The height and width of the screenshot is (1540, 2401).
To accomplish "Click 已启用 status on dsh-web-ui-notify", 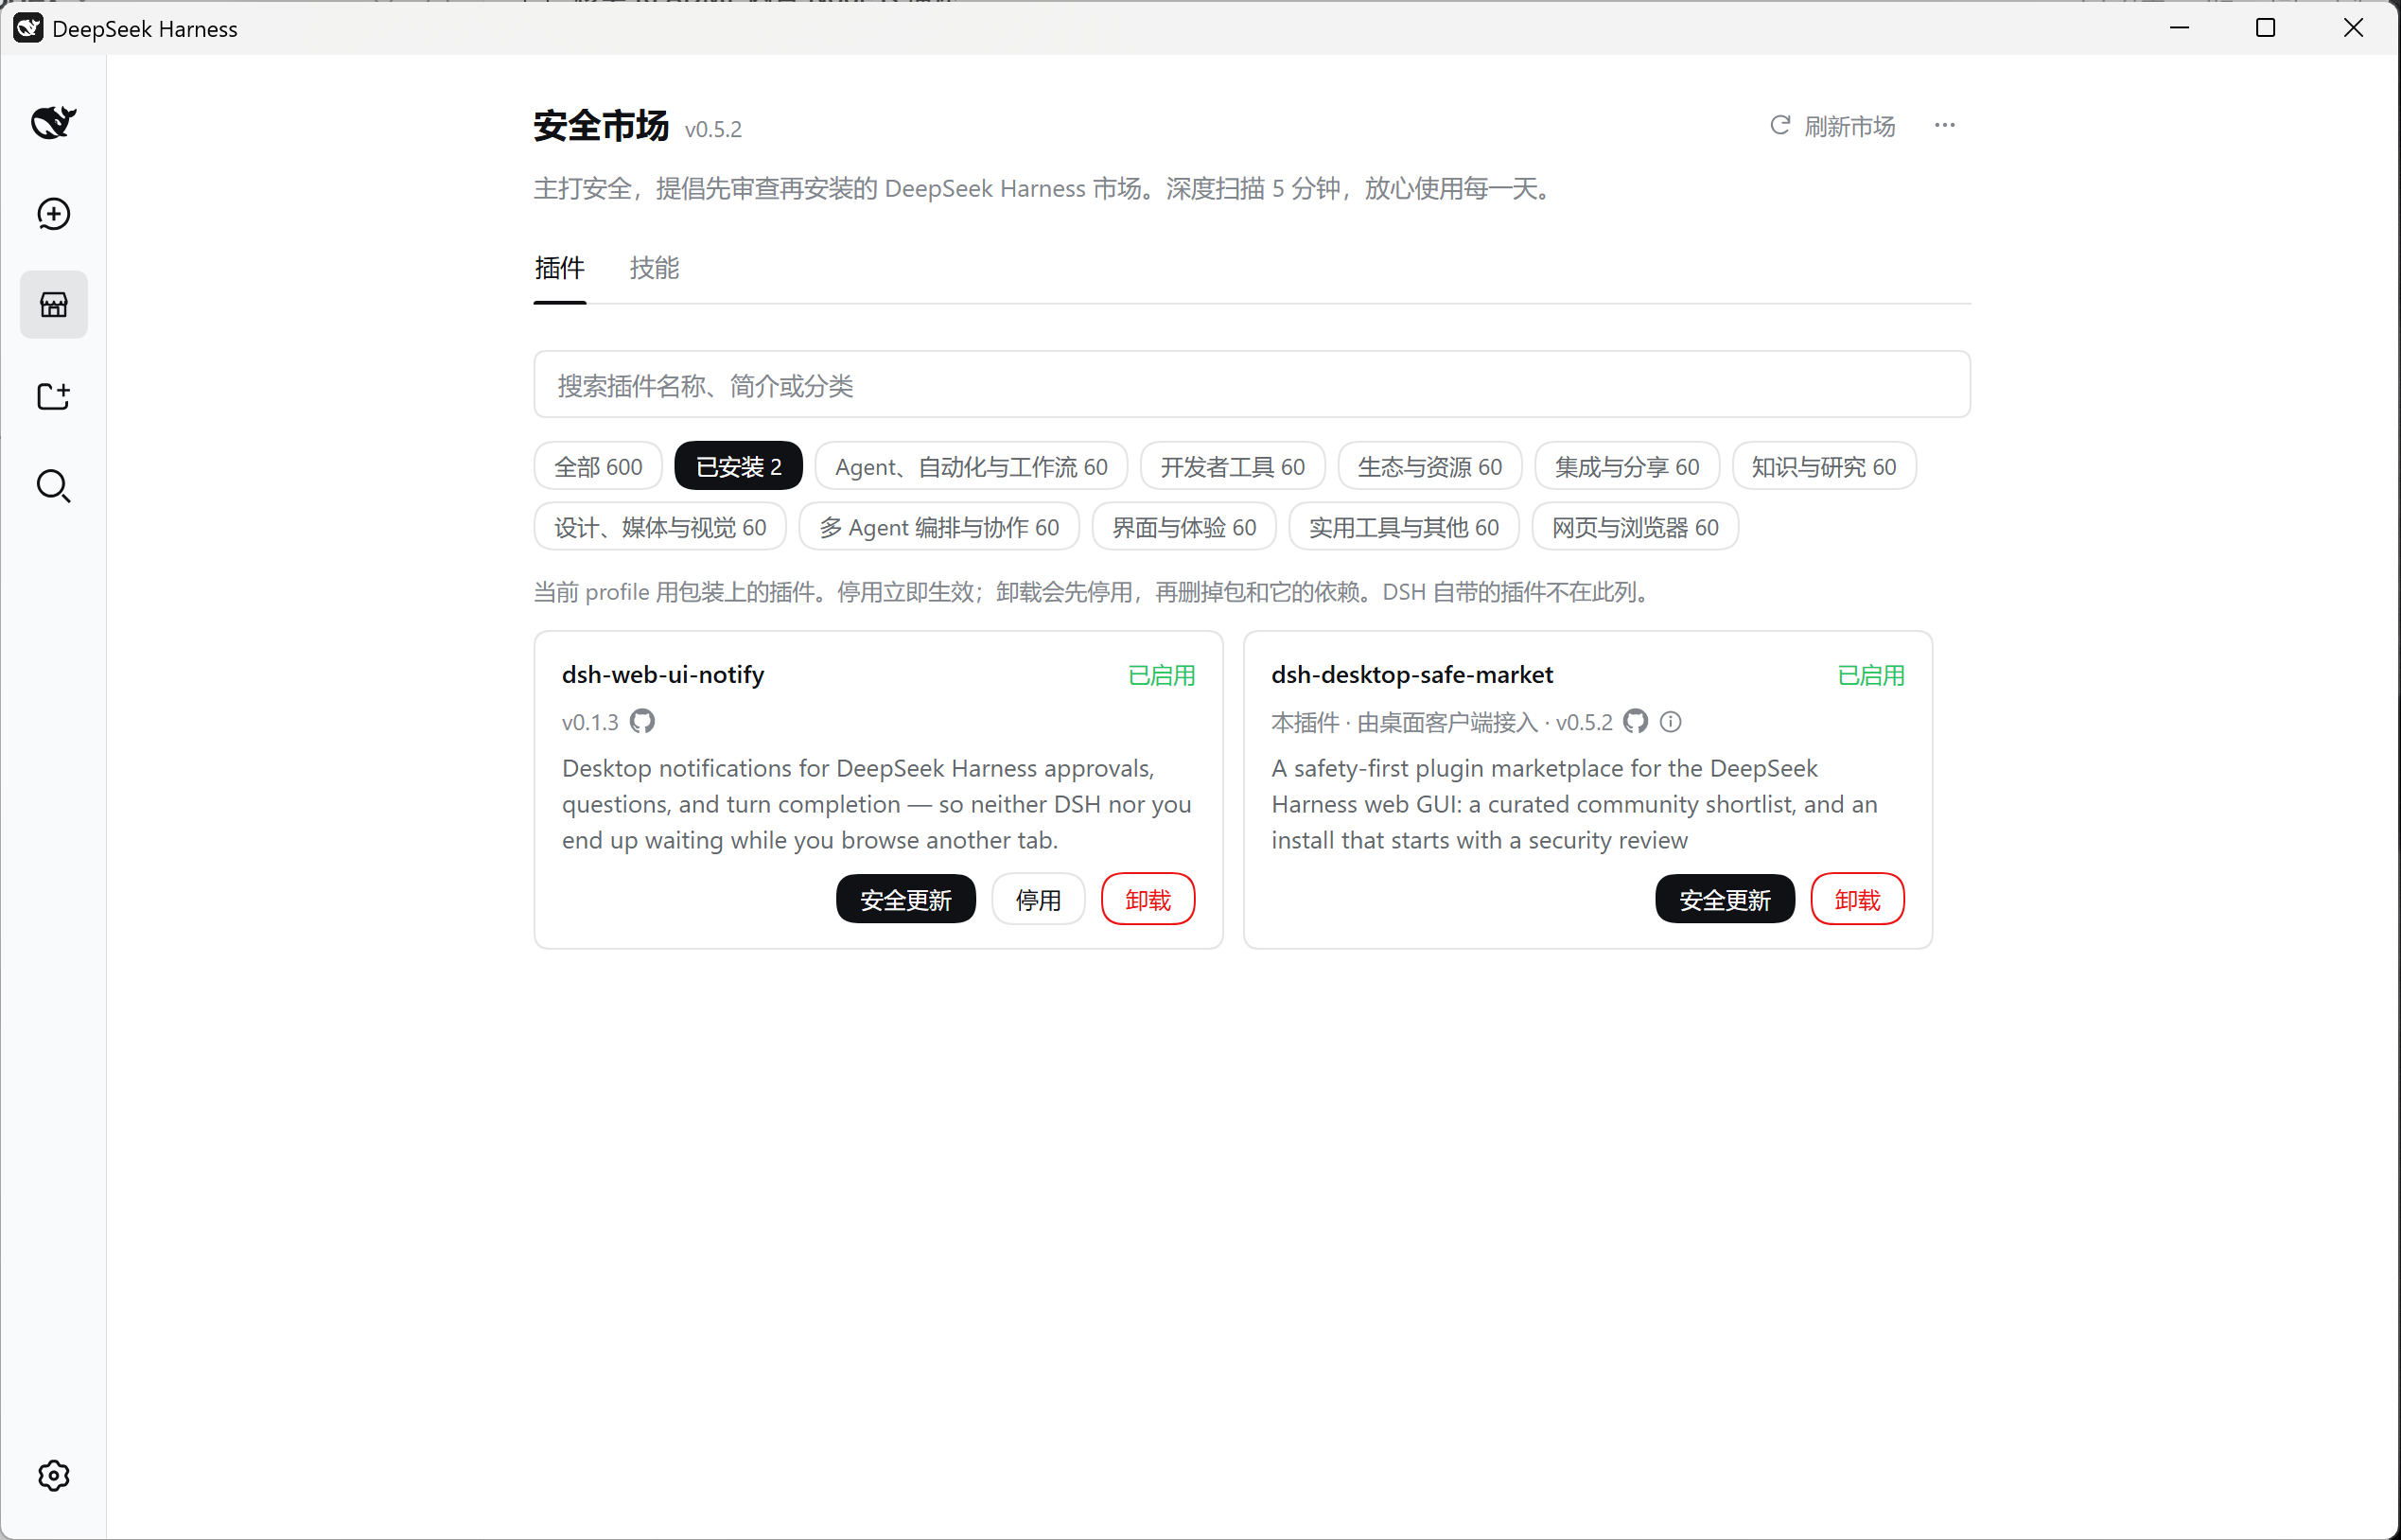I will tap(1161, 675).
